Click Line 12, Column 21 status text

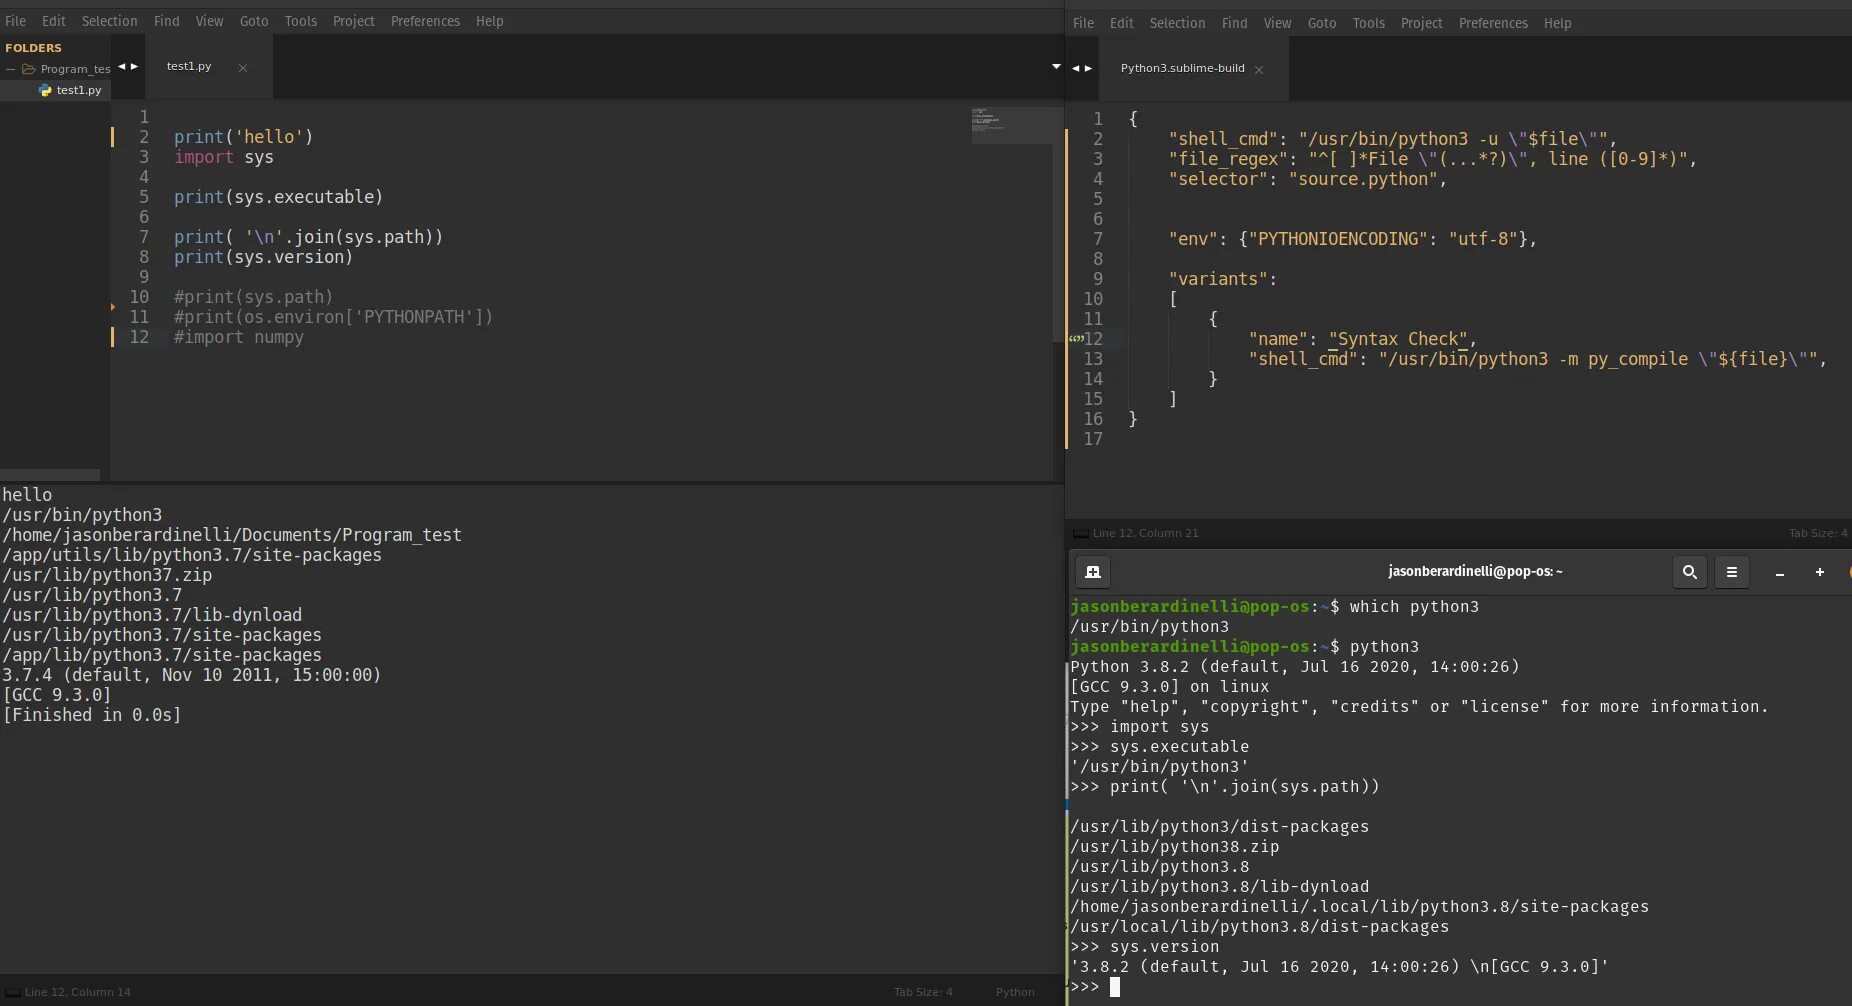[1145, 533]
